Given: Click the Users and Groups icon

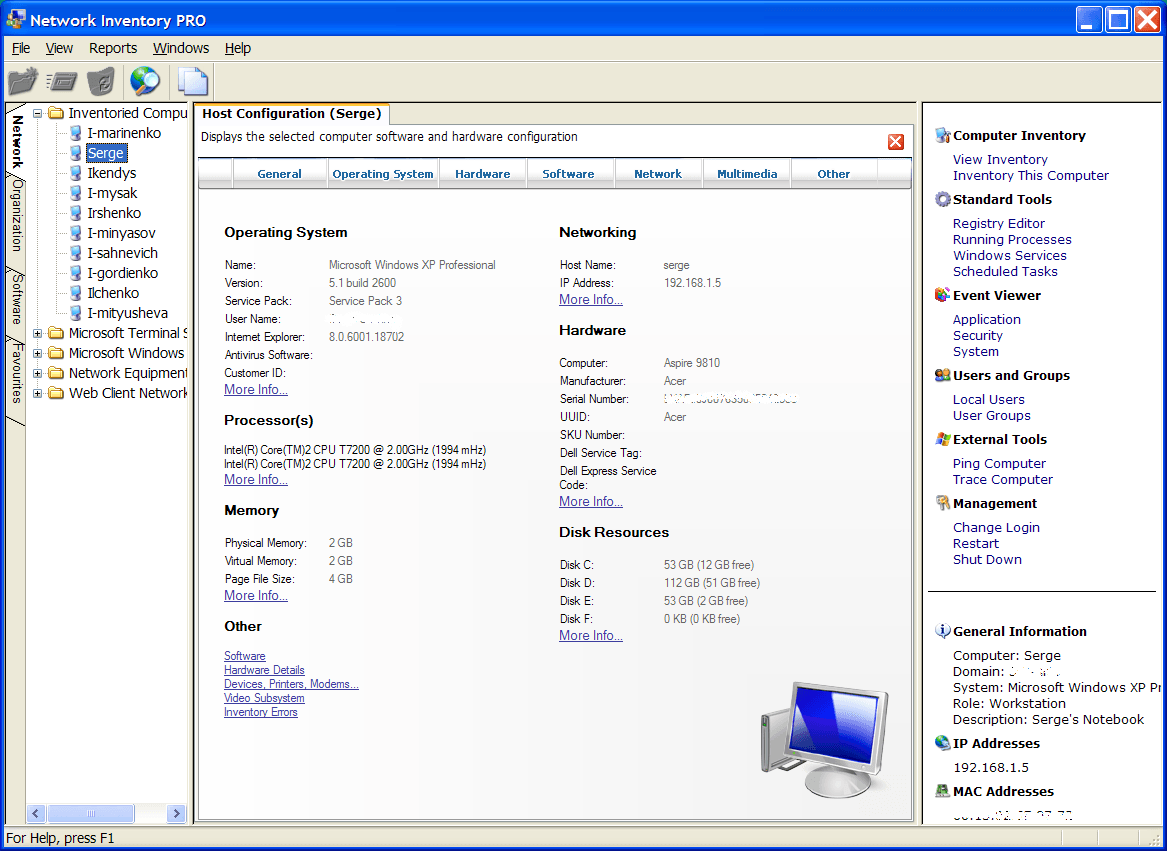Looking at the screenshot, I should [x=940, y=375].
